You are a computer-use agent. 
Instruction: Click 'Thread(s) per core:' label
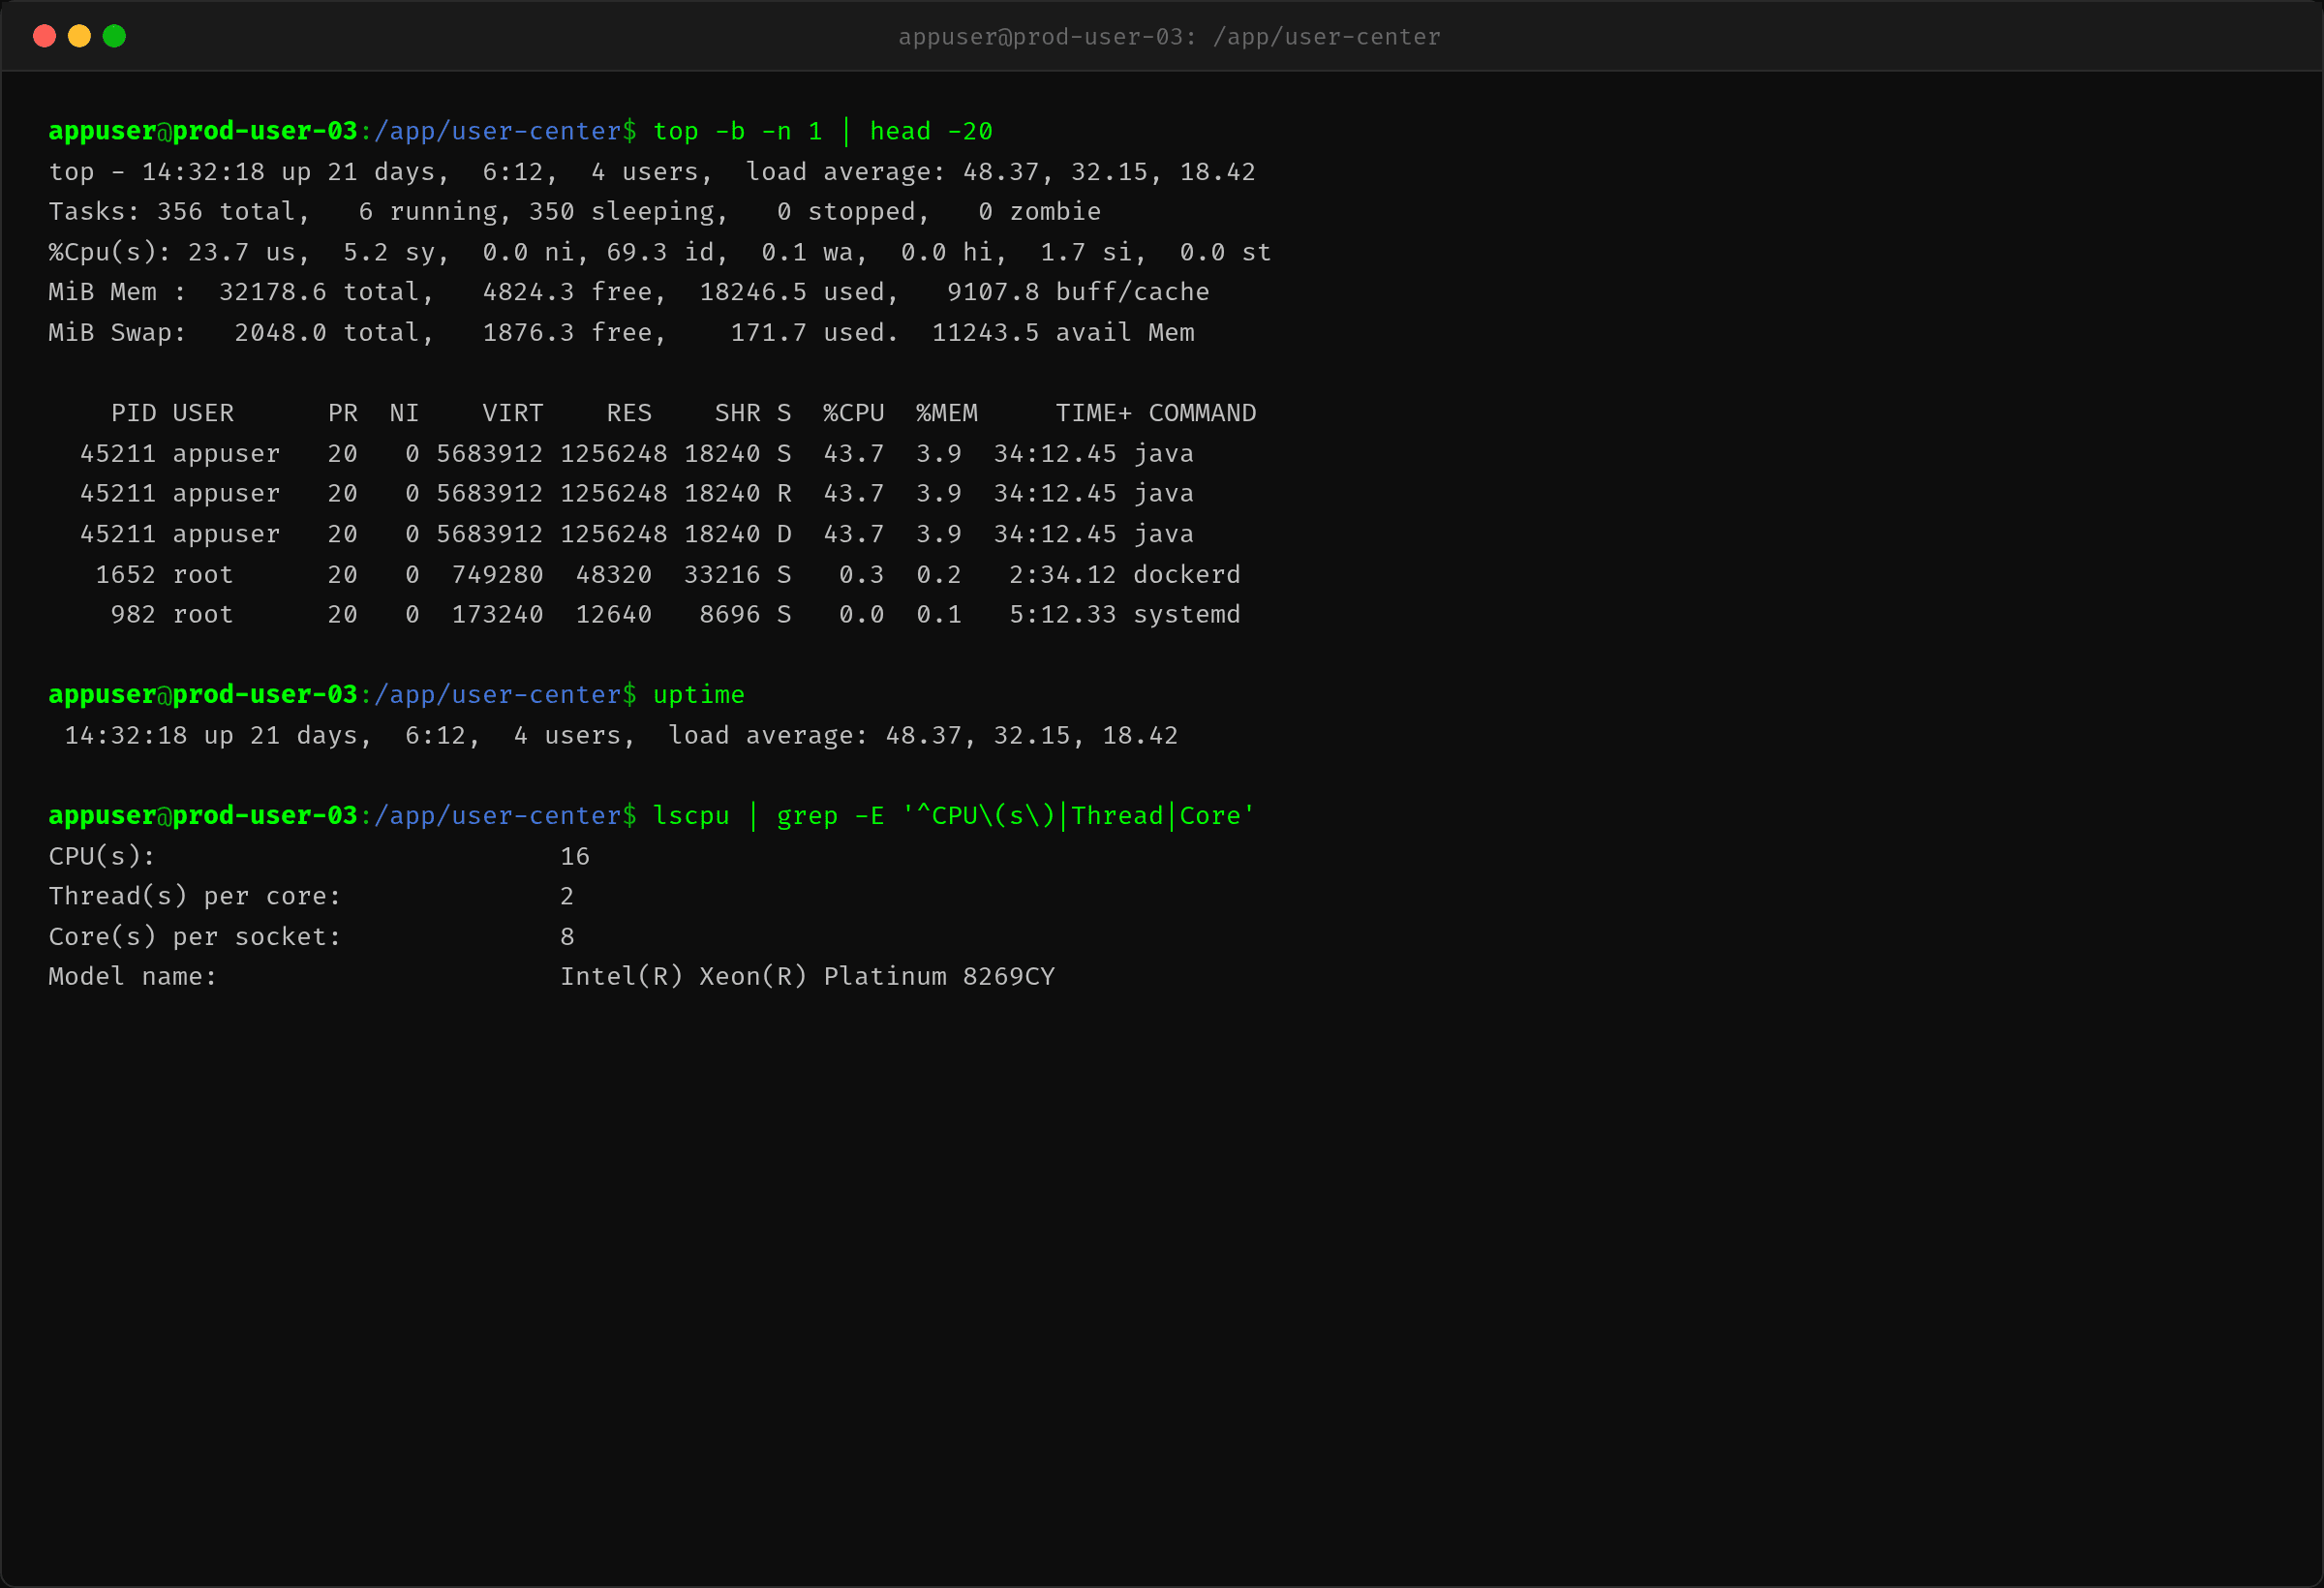195,897
